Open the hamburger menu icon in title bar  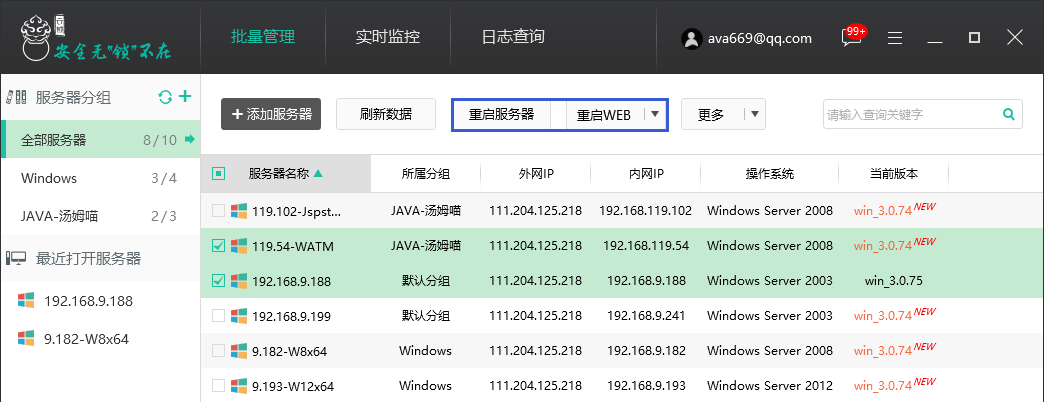point(895,38)
